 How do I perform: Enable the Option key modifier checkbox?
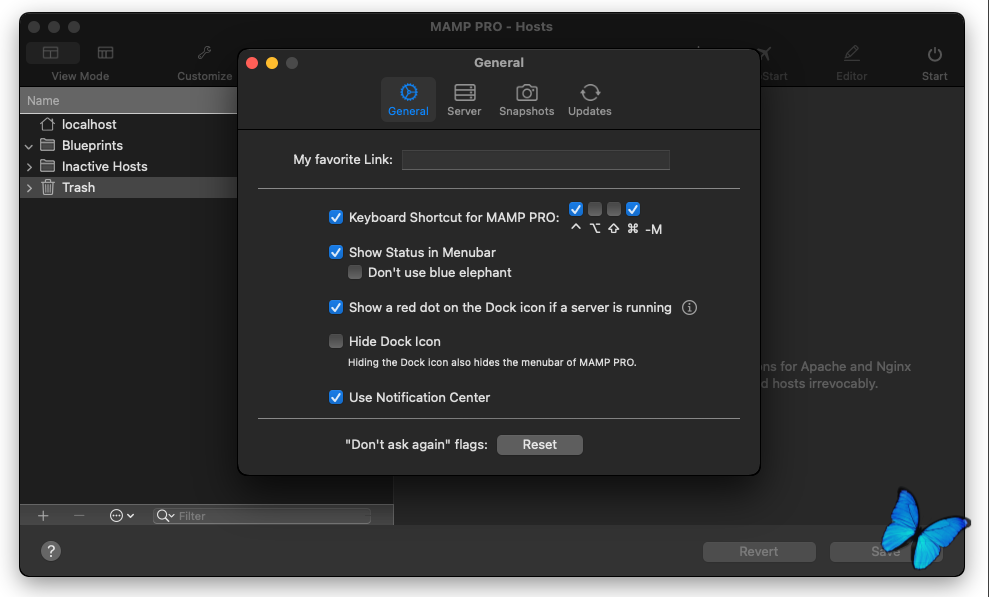click(595, 209)
